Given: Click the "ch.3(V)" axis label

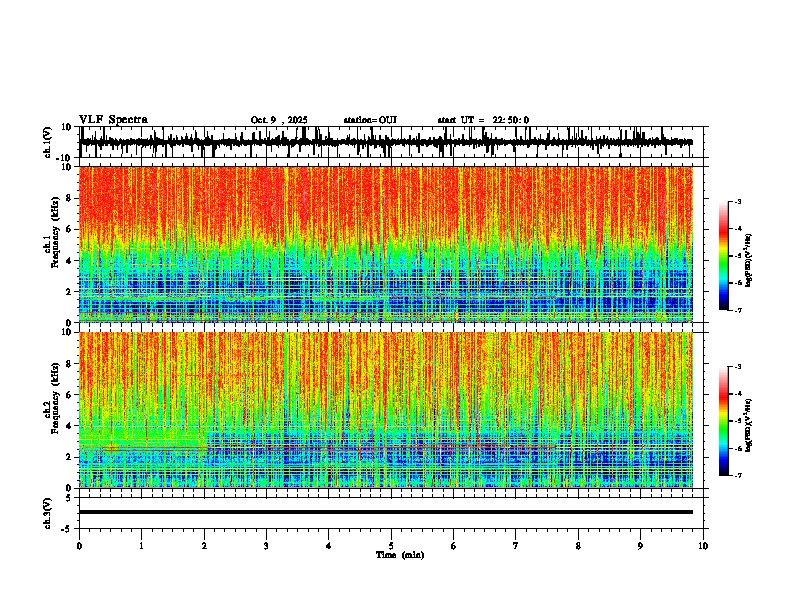Looking at the screenshot, I should (x=48, y=513).
